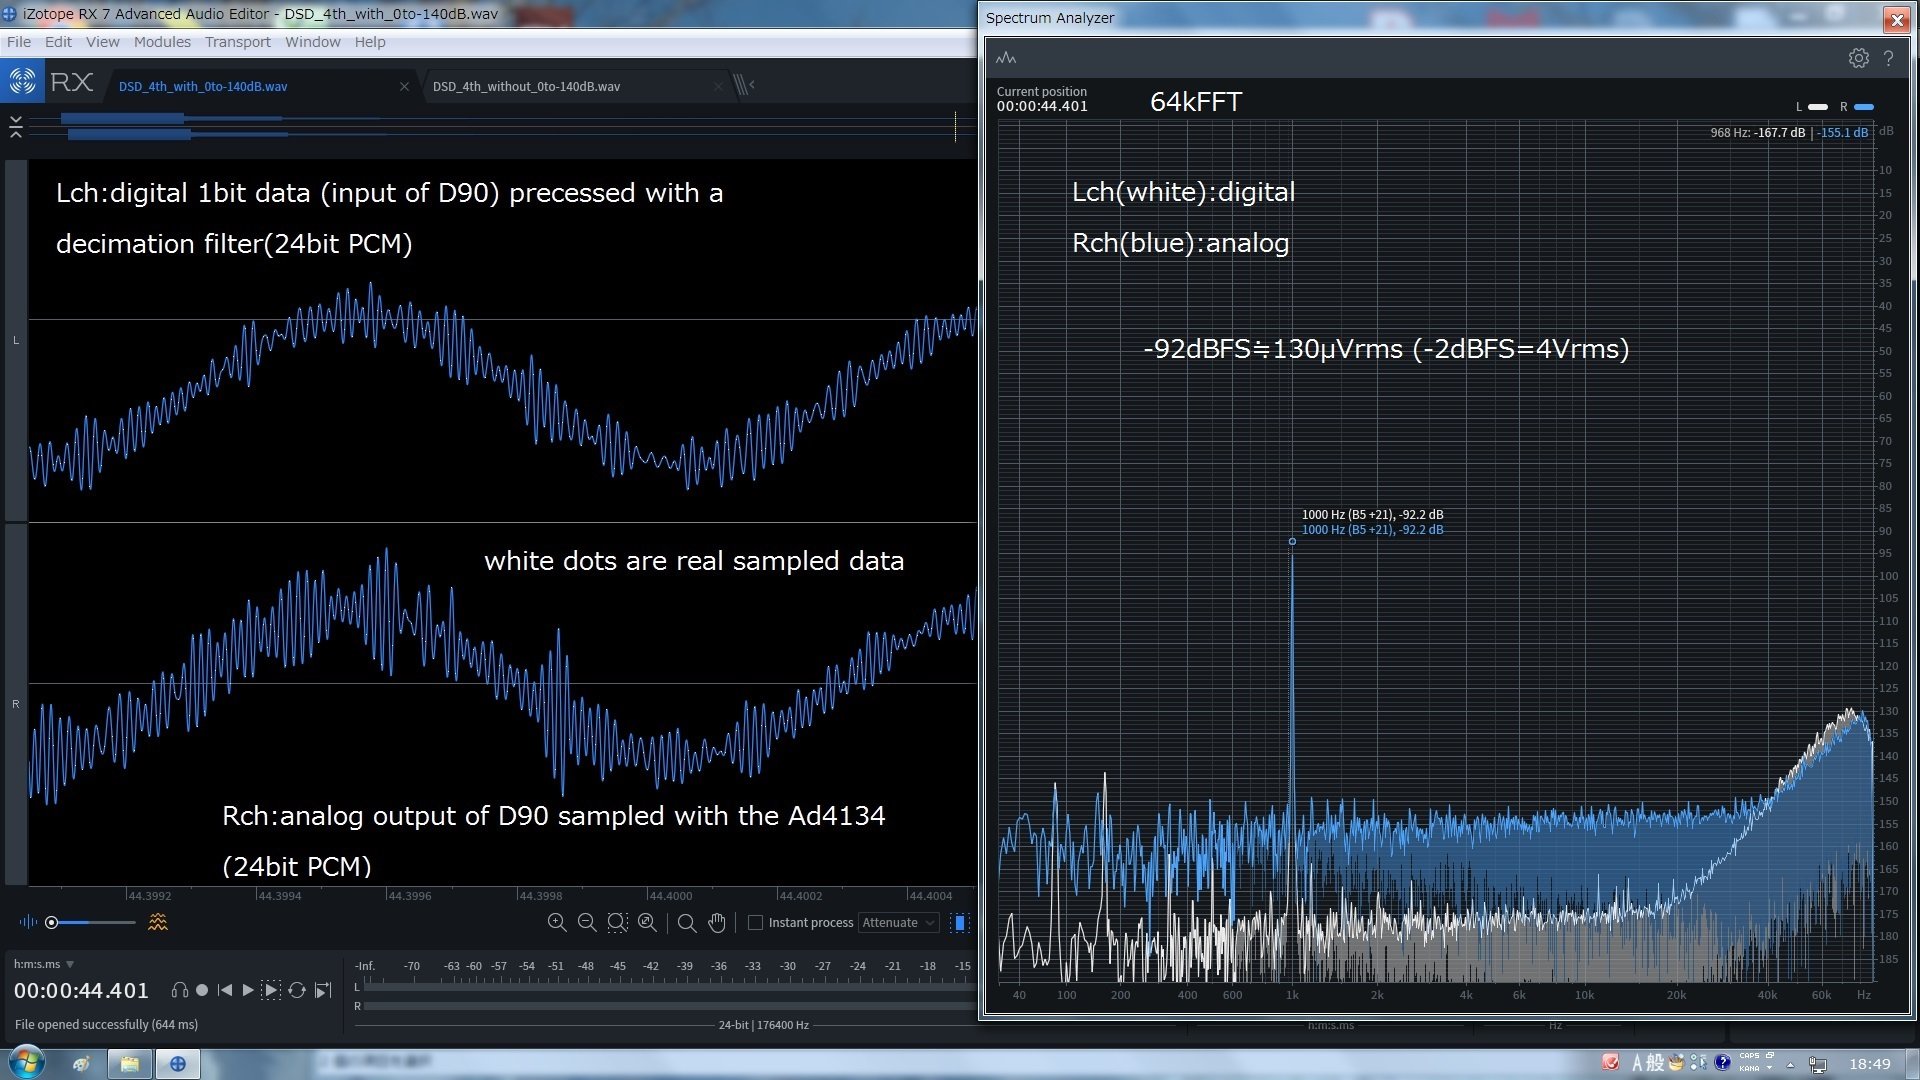The height and width of the screenshot is (1080, 1920).
Task: Open the Modules menu
Action: tap(162, 42)
